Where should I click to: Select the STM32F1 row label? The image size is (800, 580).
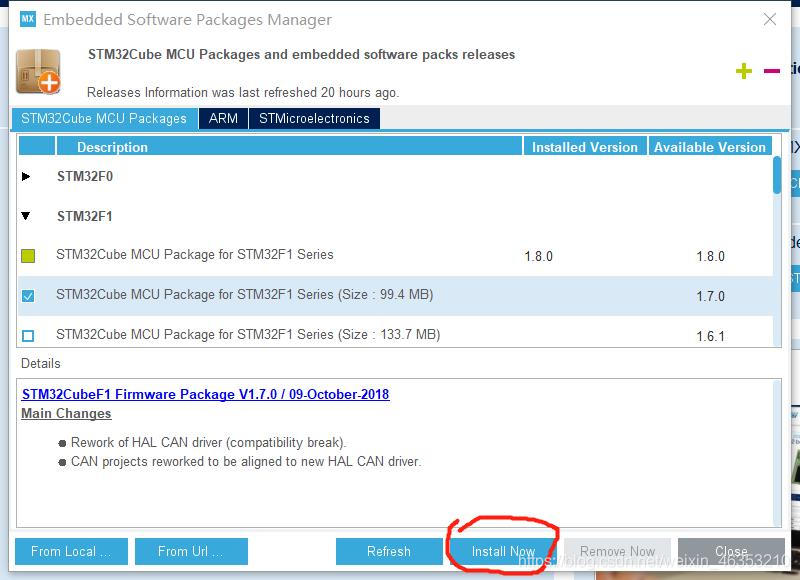point(85,216)
